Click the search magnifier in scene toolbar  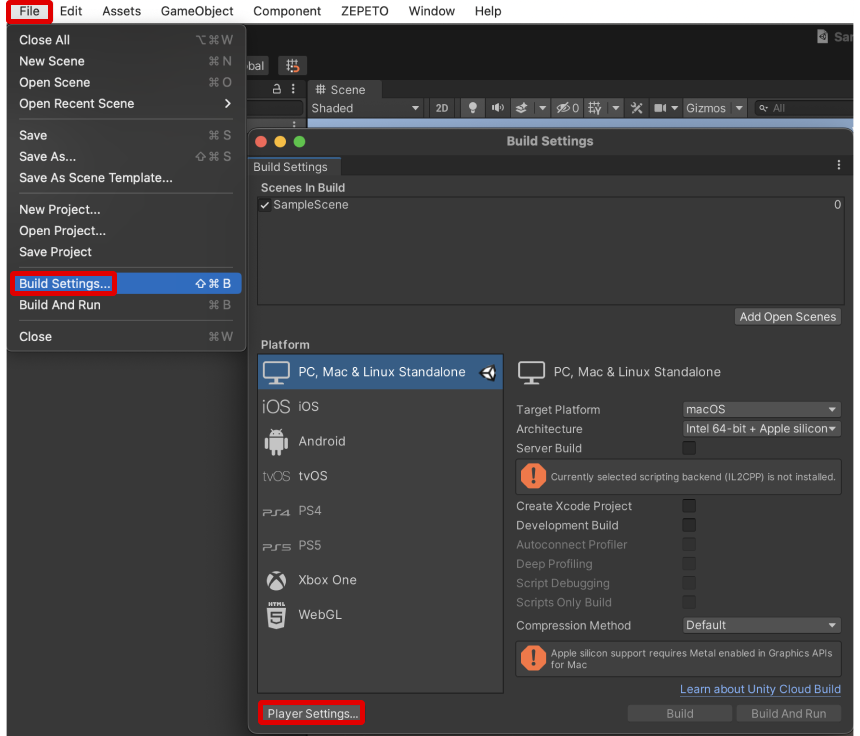pos(763,109)
